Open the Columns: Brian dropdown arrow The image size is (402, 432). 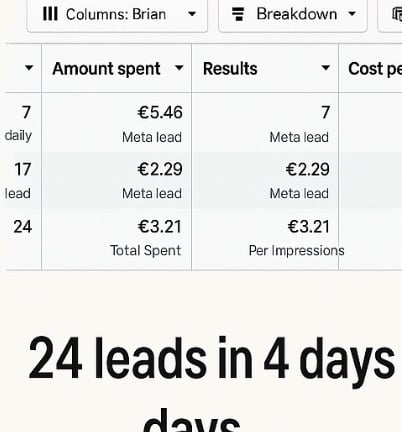[192, 14]
